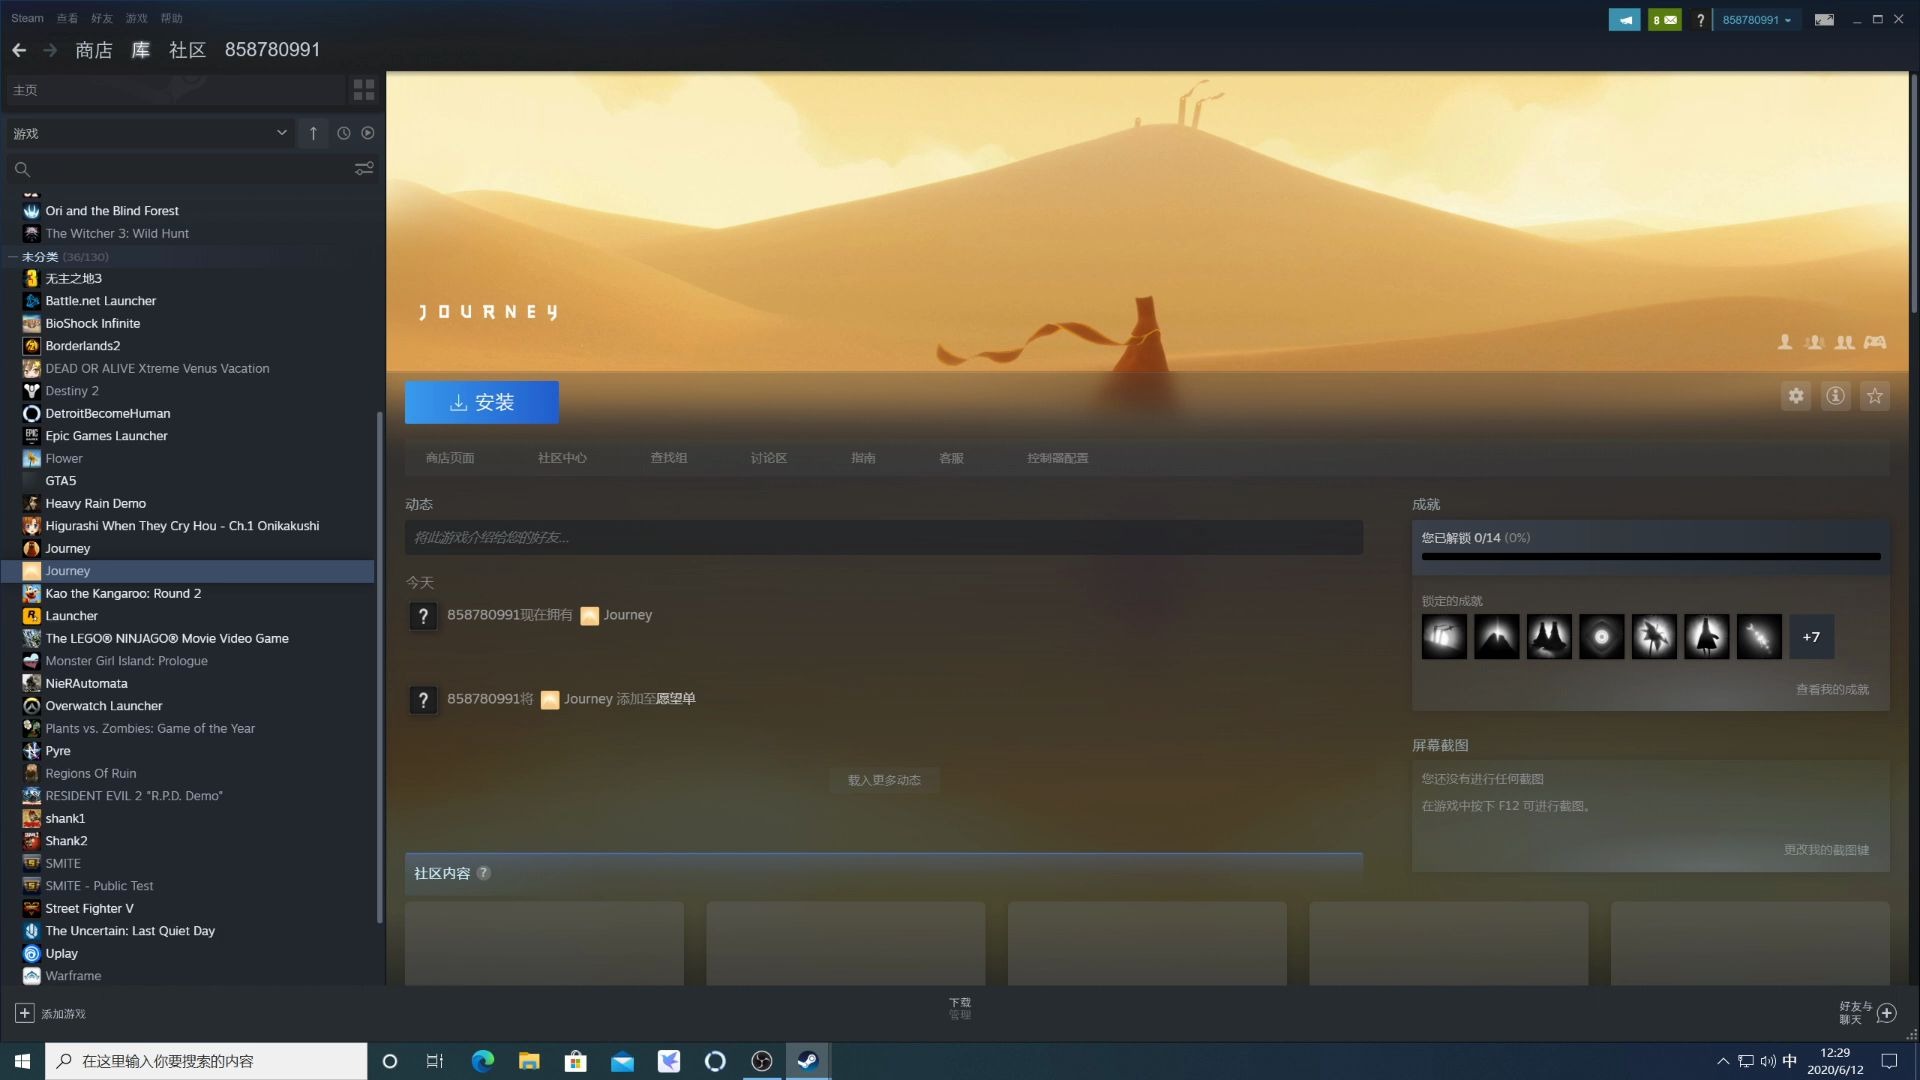Open the Discussions link
The height and width of the screenshot is (1080, 1920).
(x=769, y=458)
